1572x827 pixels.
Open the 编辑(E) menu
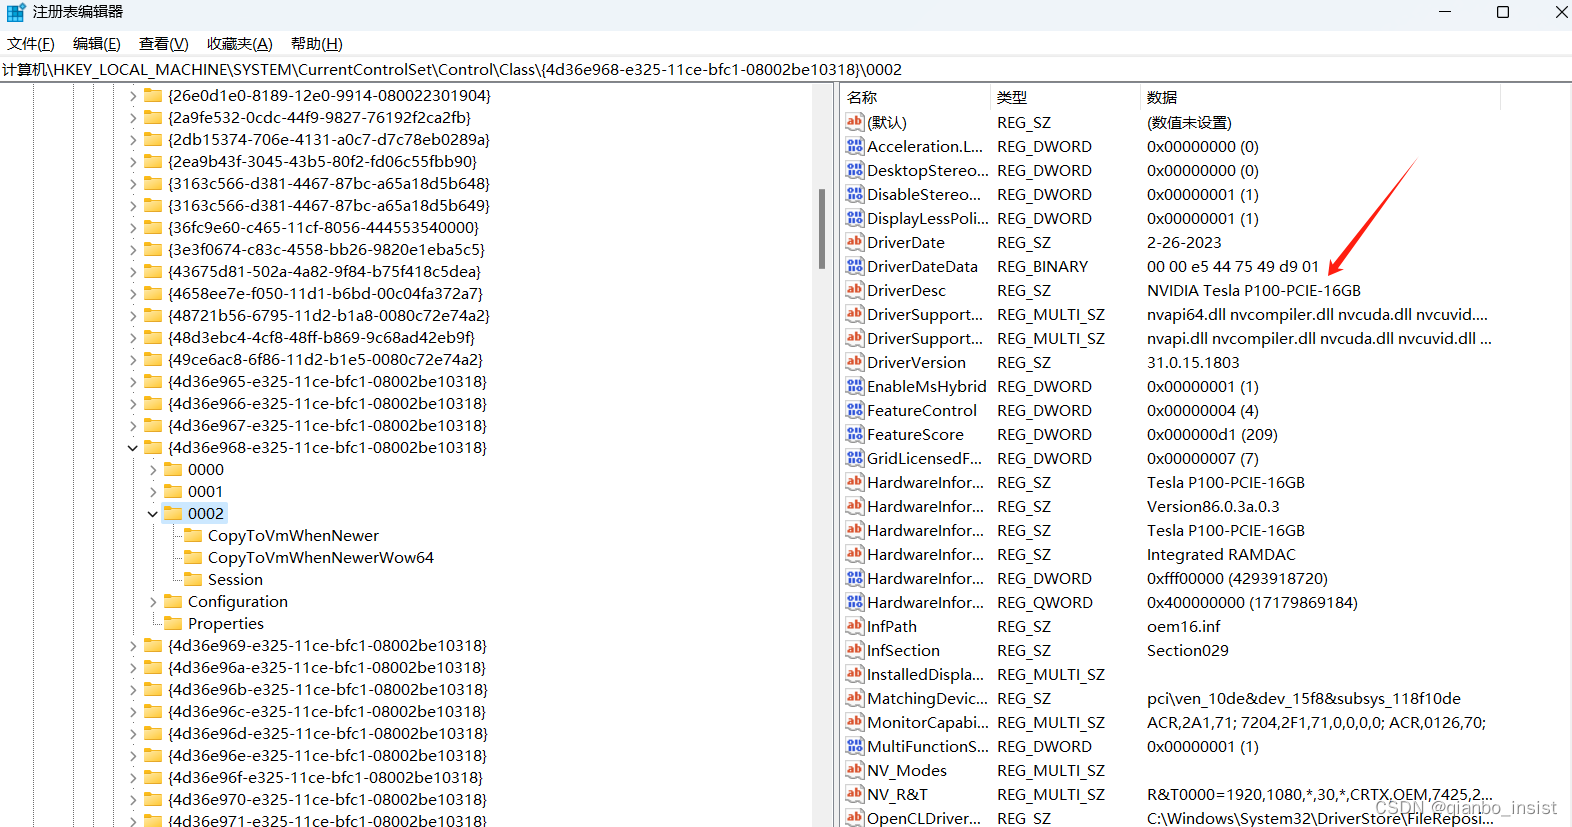pyautogui.click(x=96, y=44)
